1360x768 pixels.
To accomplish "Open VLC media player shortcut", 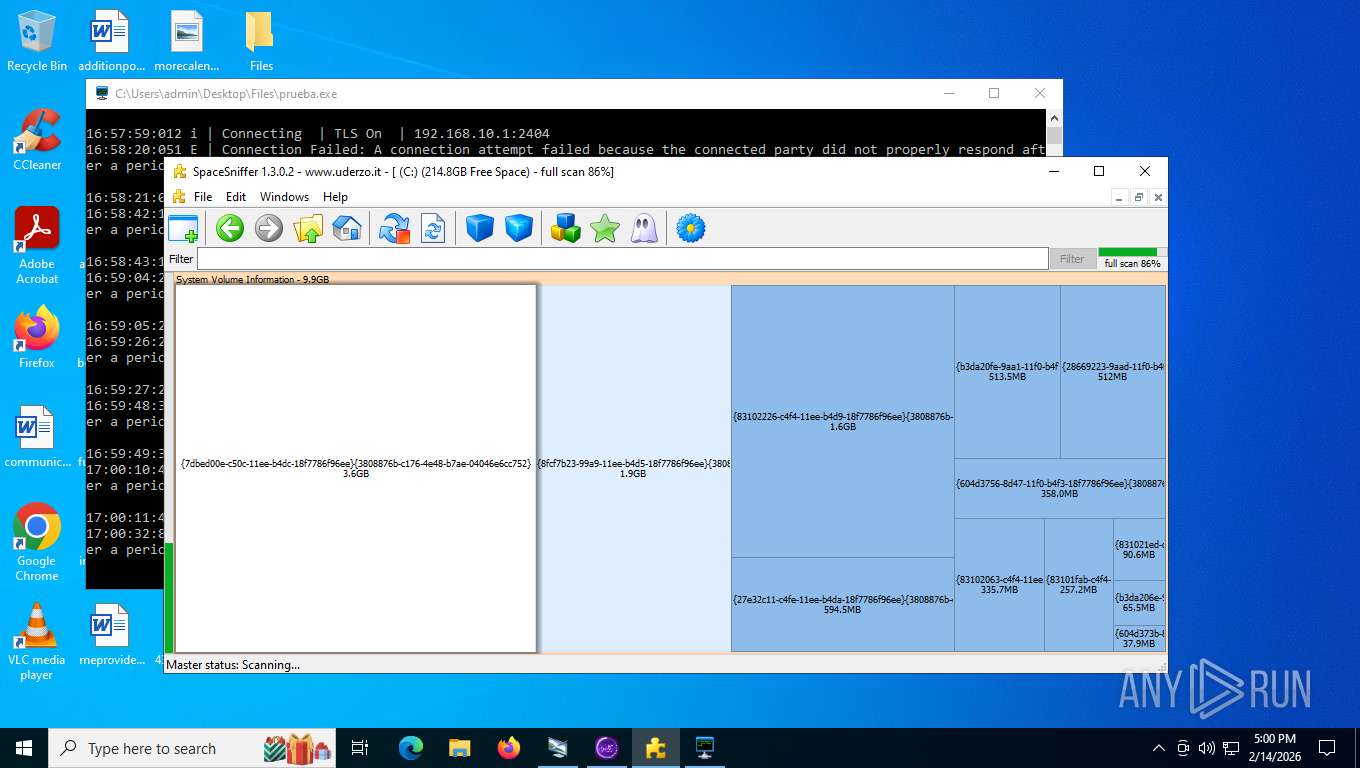I will coord(37,641).
